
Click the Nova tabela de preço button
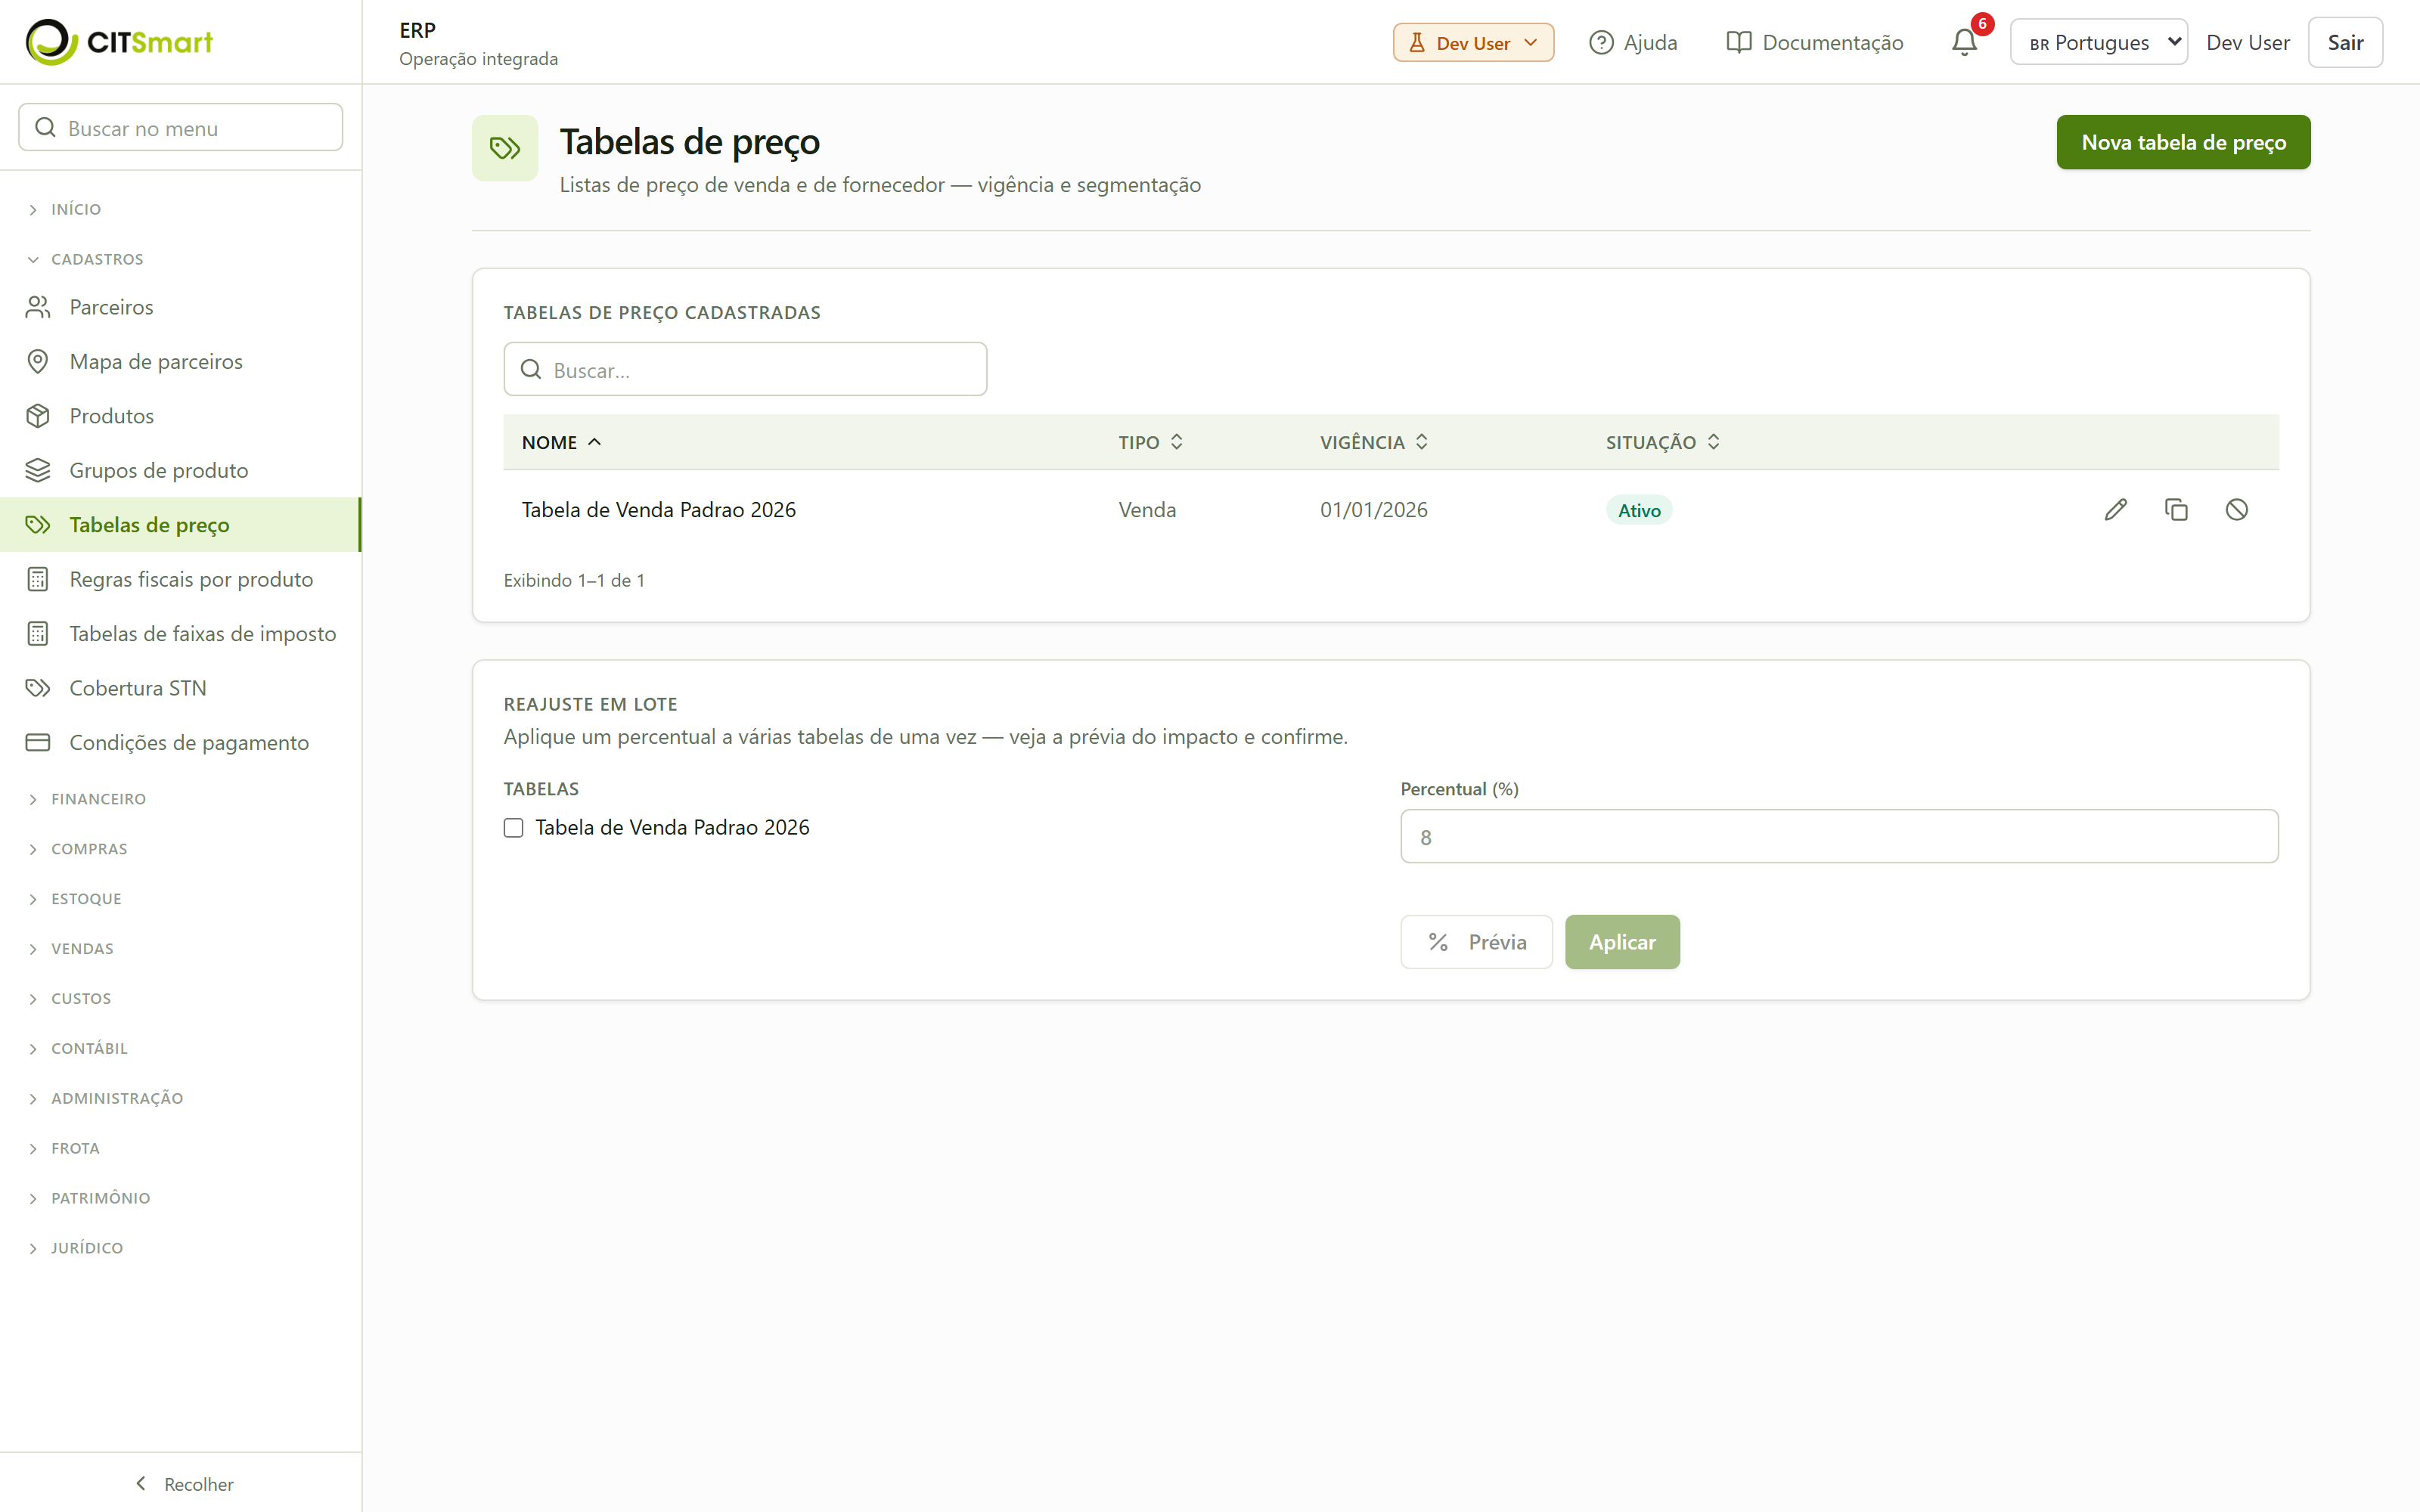[x=2183, y=142]
